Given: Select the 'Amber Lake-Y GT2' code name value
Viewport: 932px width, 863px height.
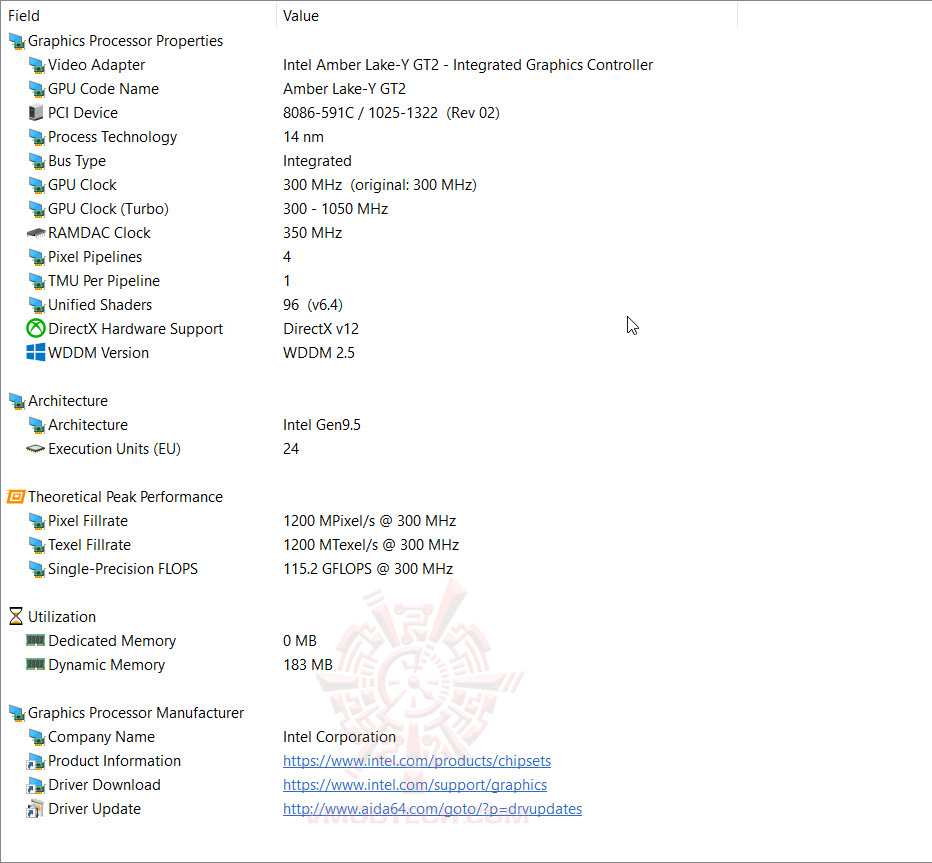Looking at the screenshot, I should coord(344,89).
